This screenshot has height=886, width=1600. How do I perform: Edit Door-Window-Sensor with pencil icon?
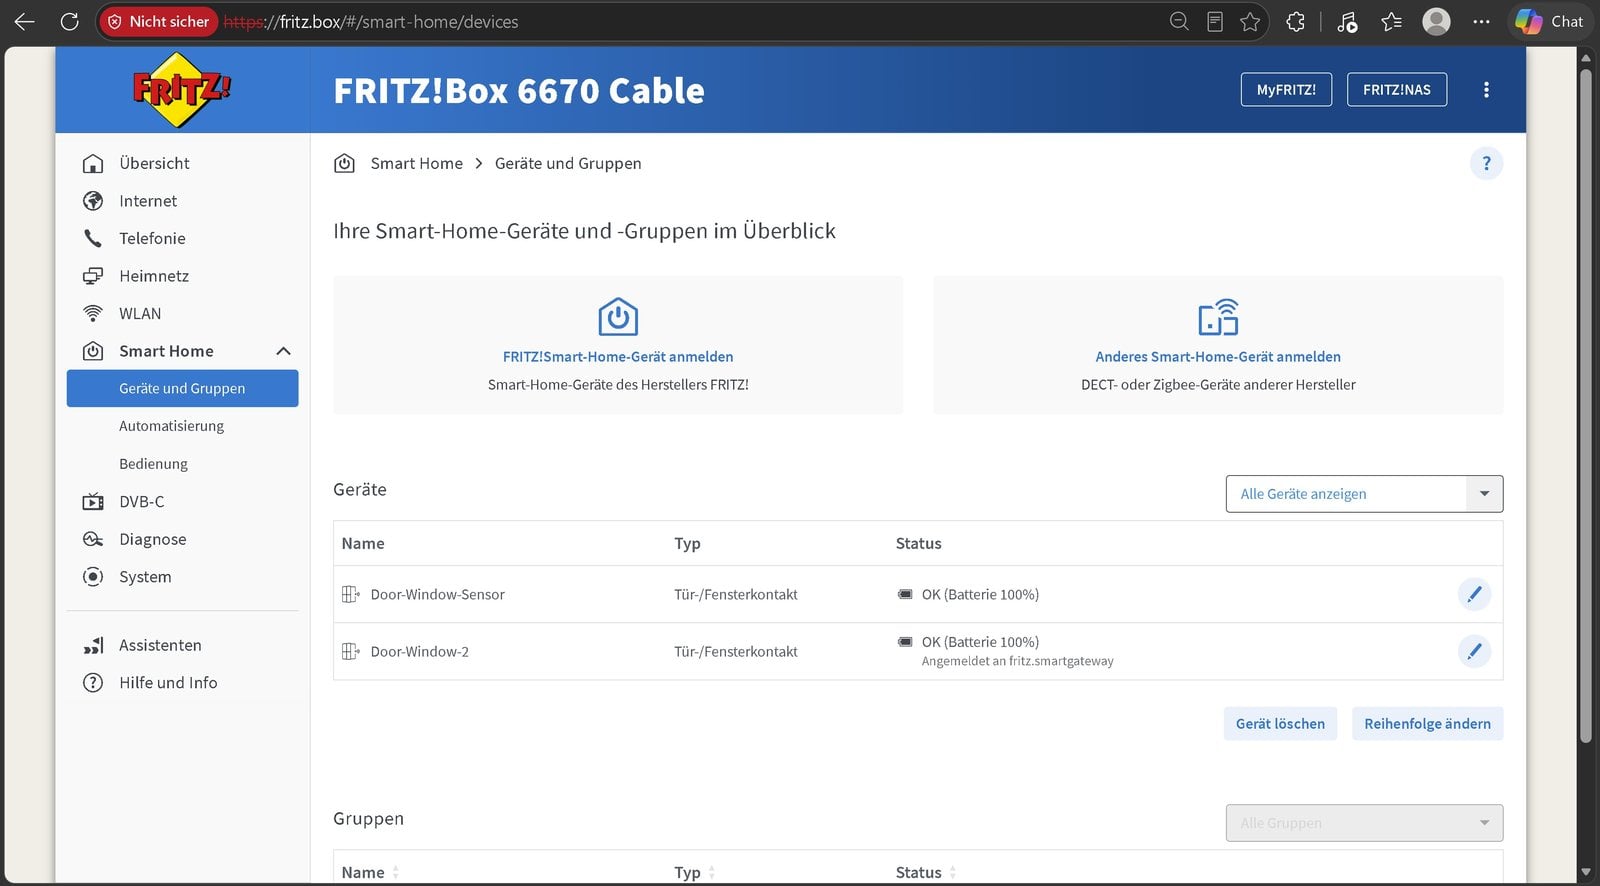(1474, 594)
